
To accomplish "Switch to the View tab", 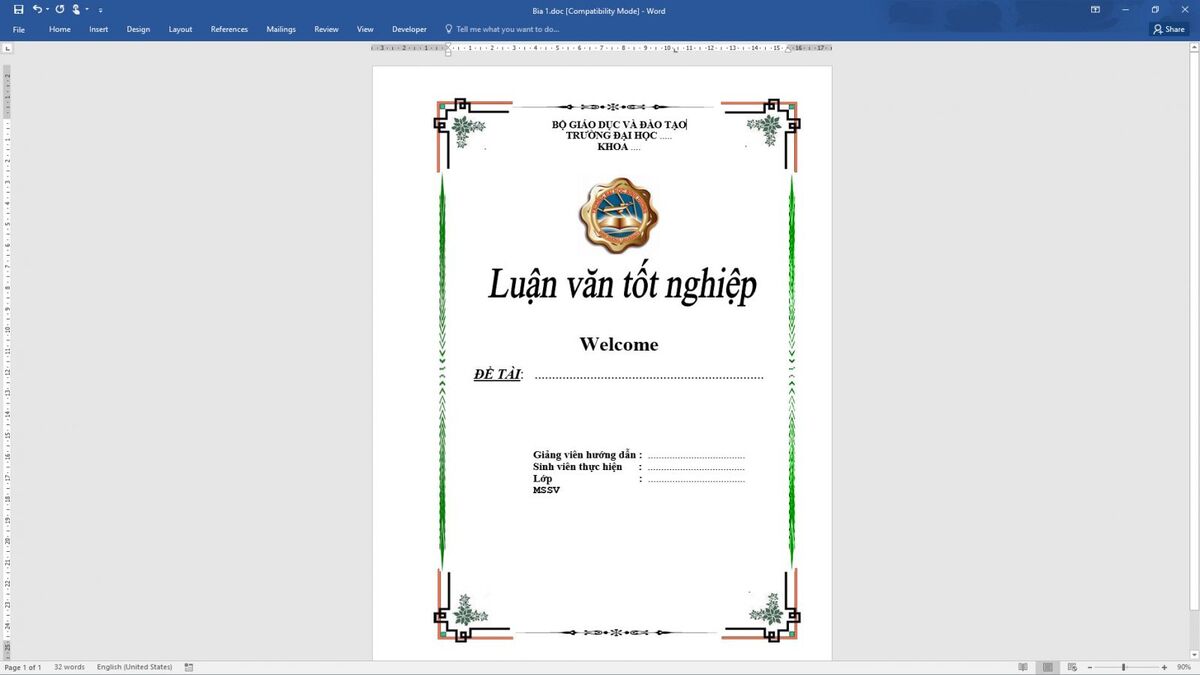I will click(365, 29).
